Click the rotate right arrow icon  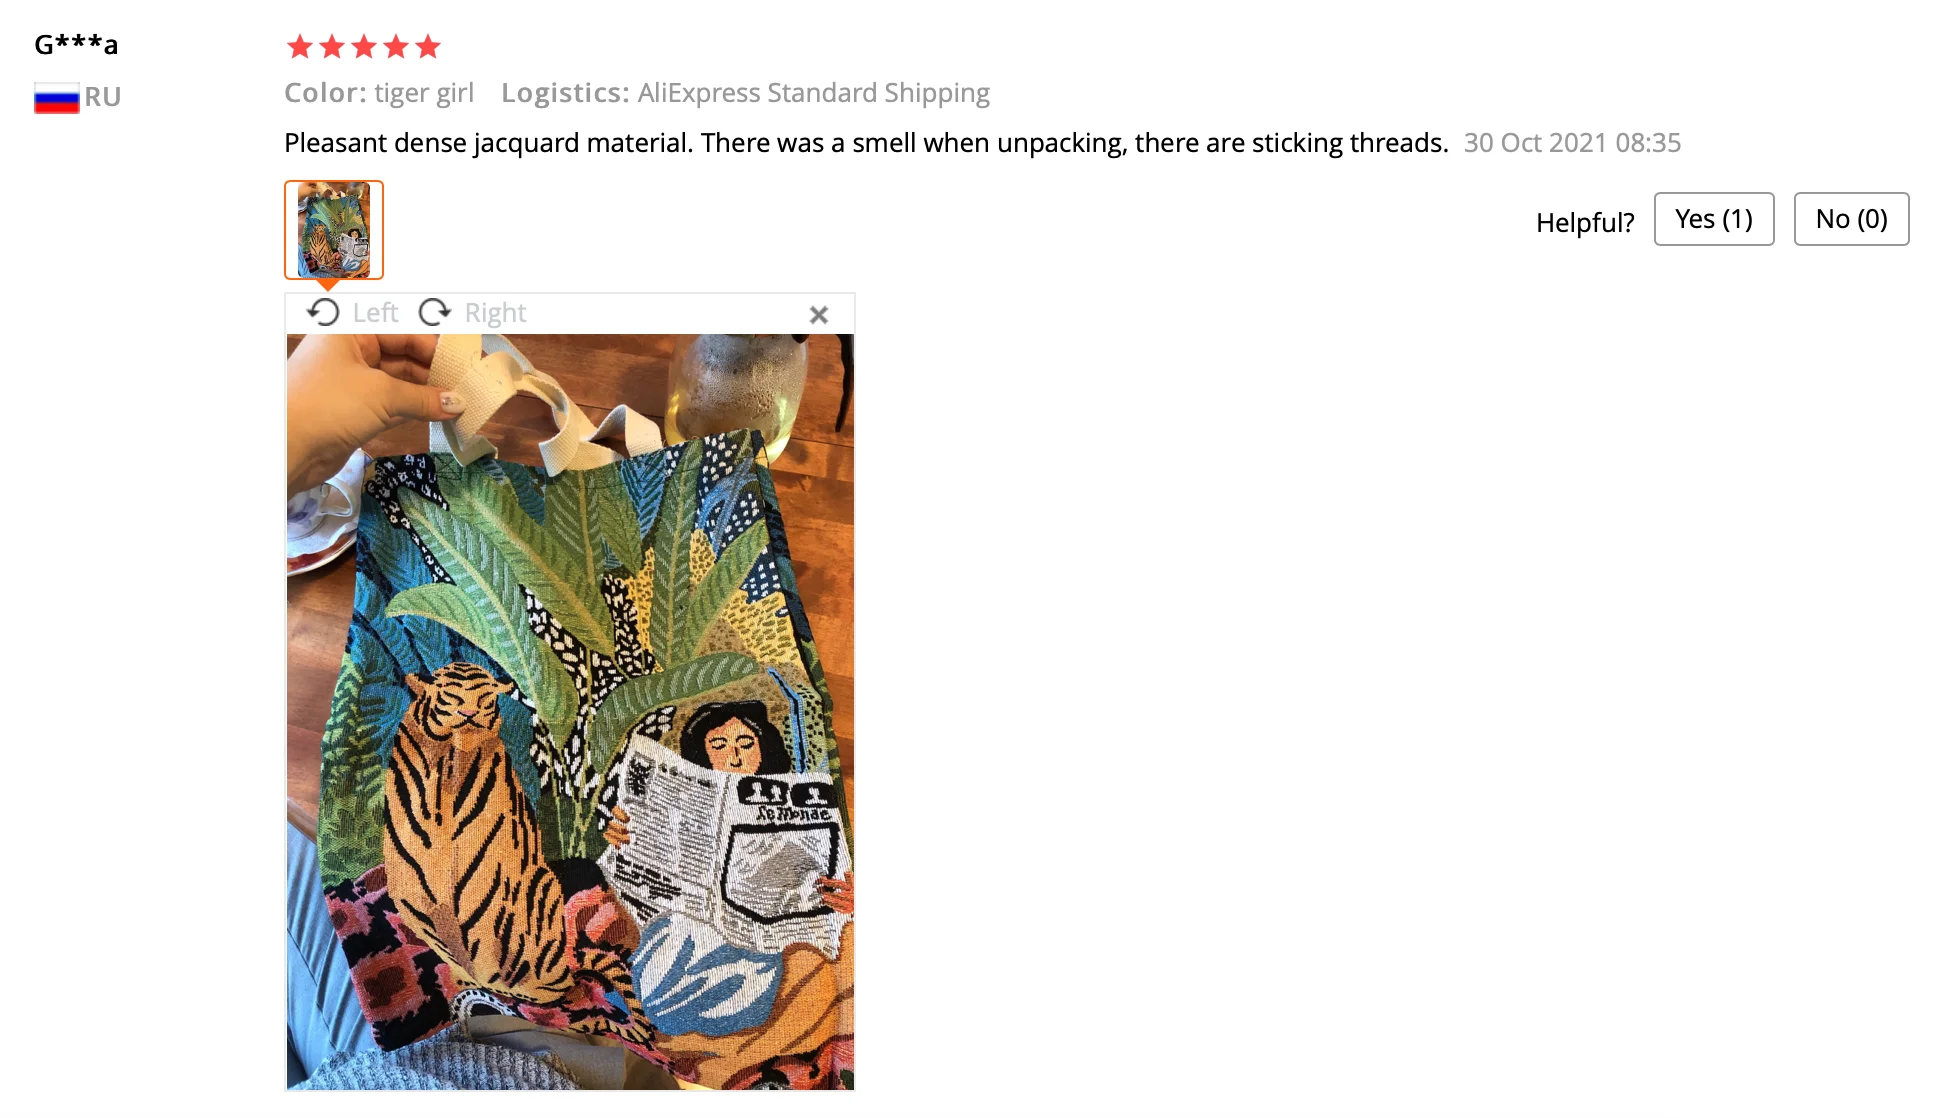coord(435,313)
